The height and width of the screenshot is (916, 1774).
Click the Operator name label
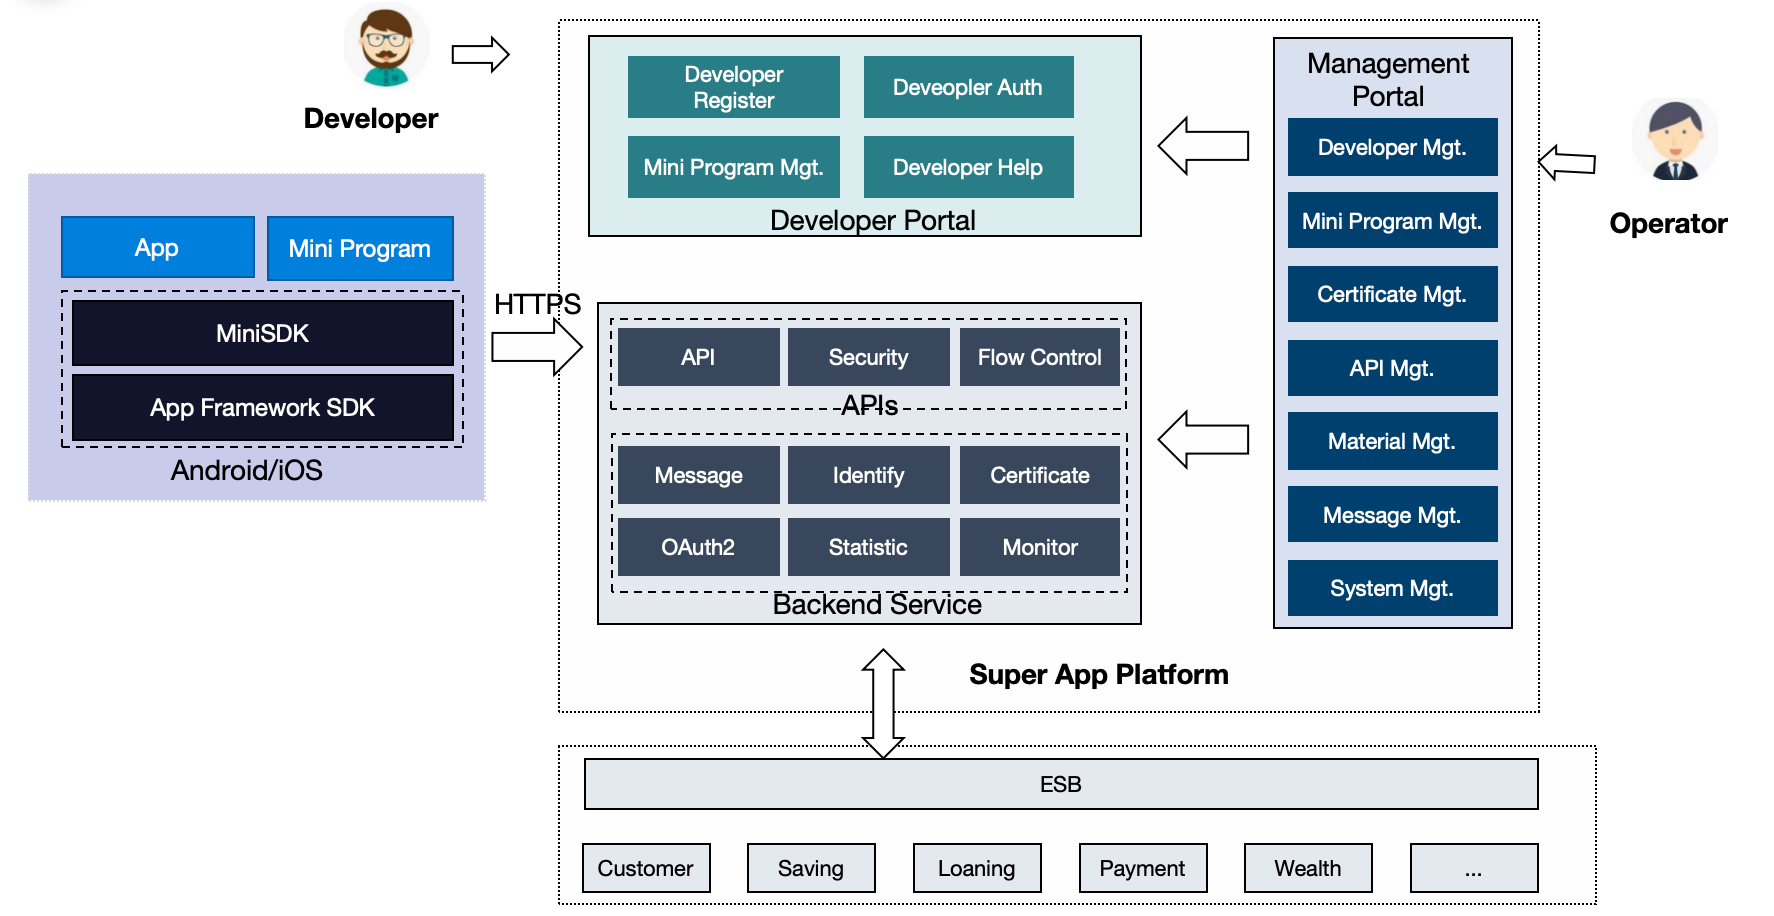[1668, 223]
